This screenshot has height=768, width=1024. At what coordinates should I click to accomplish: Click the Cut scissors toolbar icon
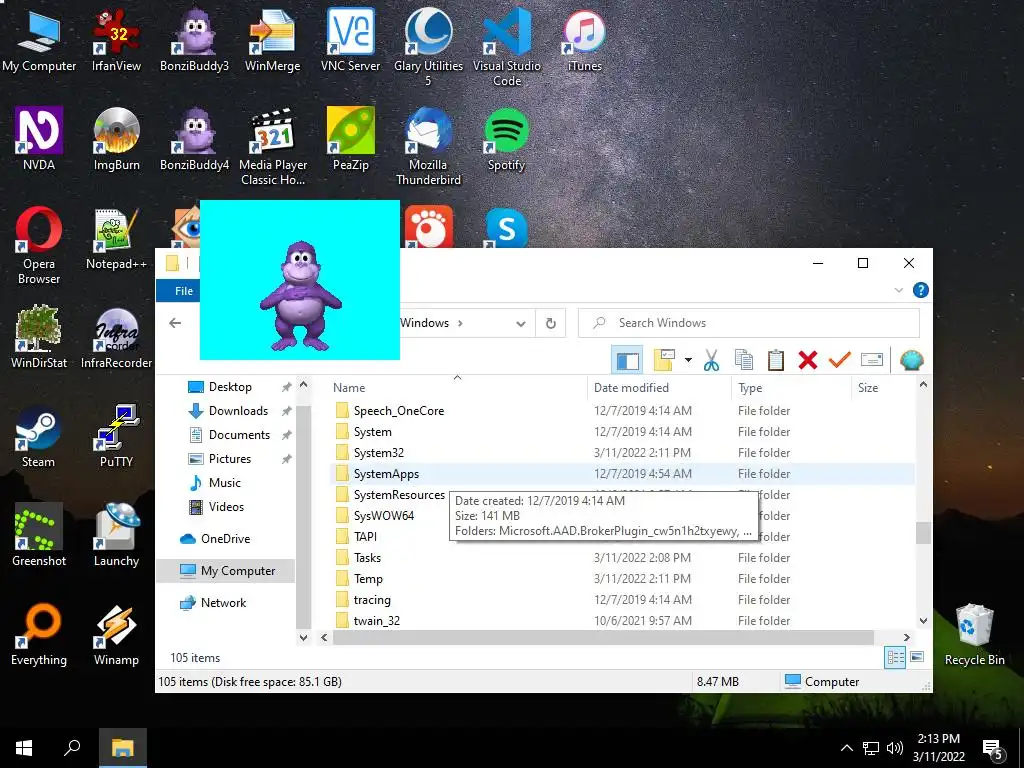[x=711, y=360]
